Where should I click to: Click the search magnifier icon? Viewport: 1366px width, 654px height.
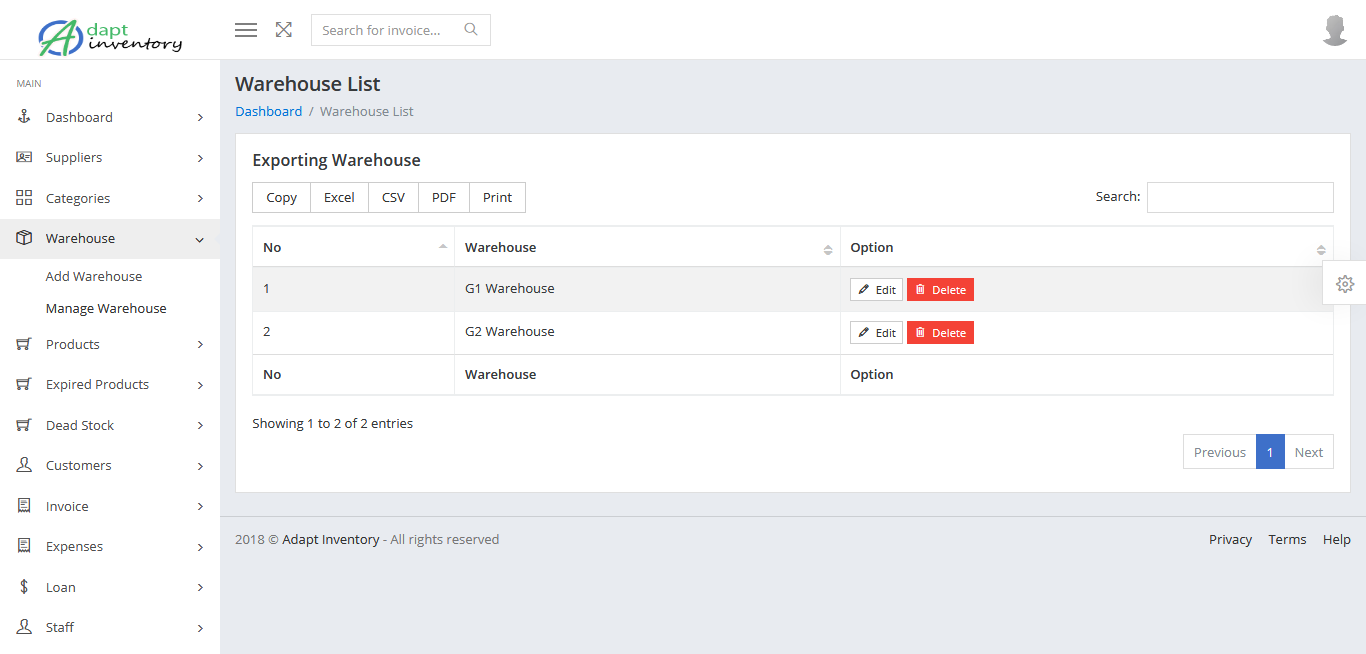(471, 30)
